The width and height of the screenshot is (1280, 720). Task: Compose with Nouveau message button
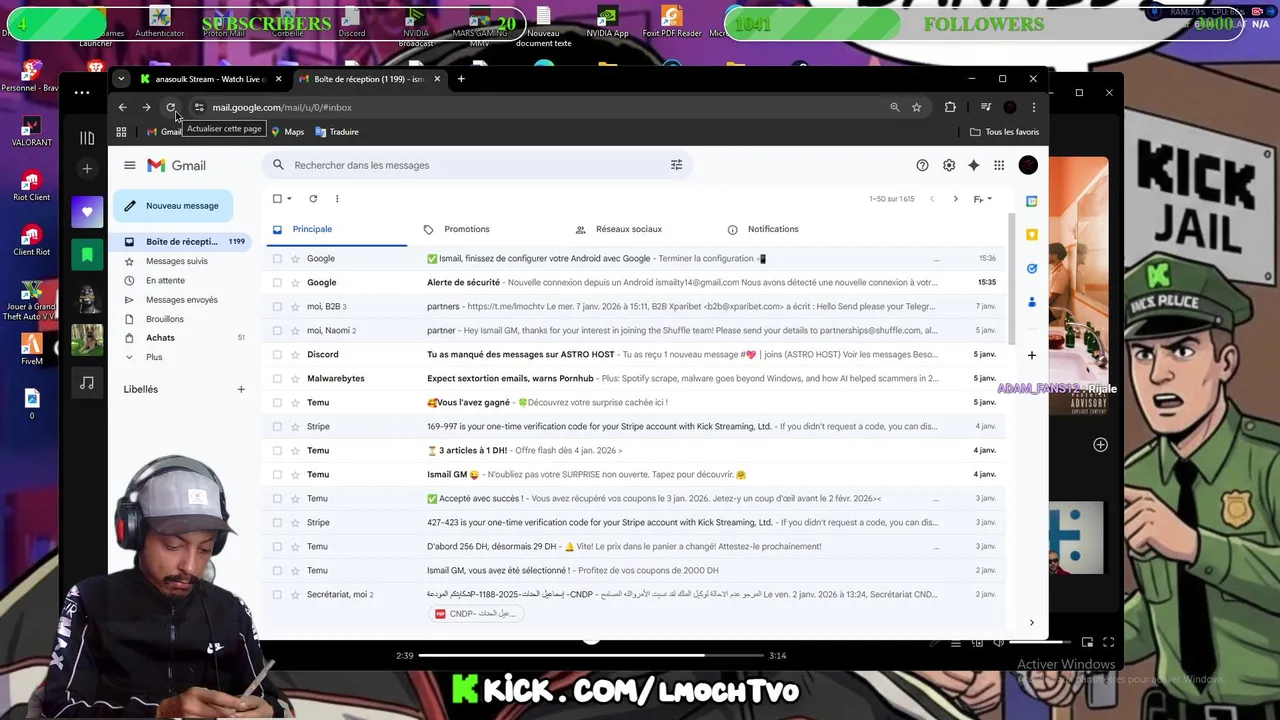tap(173, 206)
